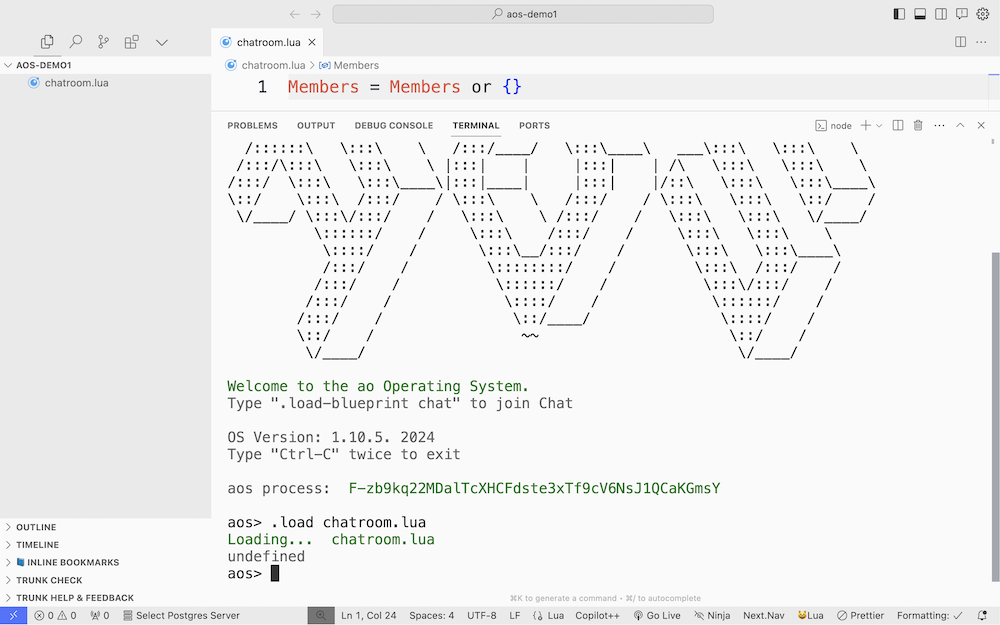Open the Search view in the sidebar

pos(75,42)
